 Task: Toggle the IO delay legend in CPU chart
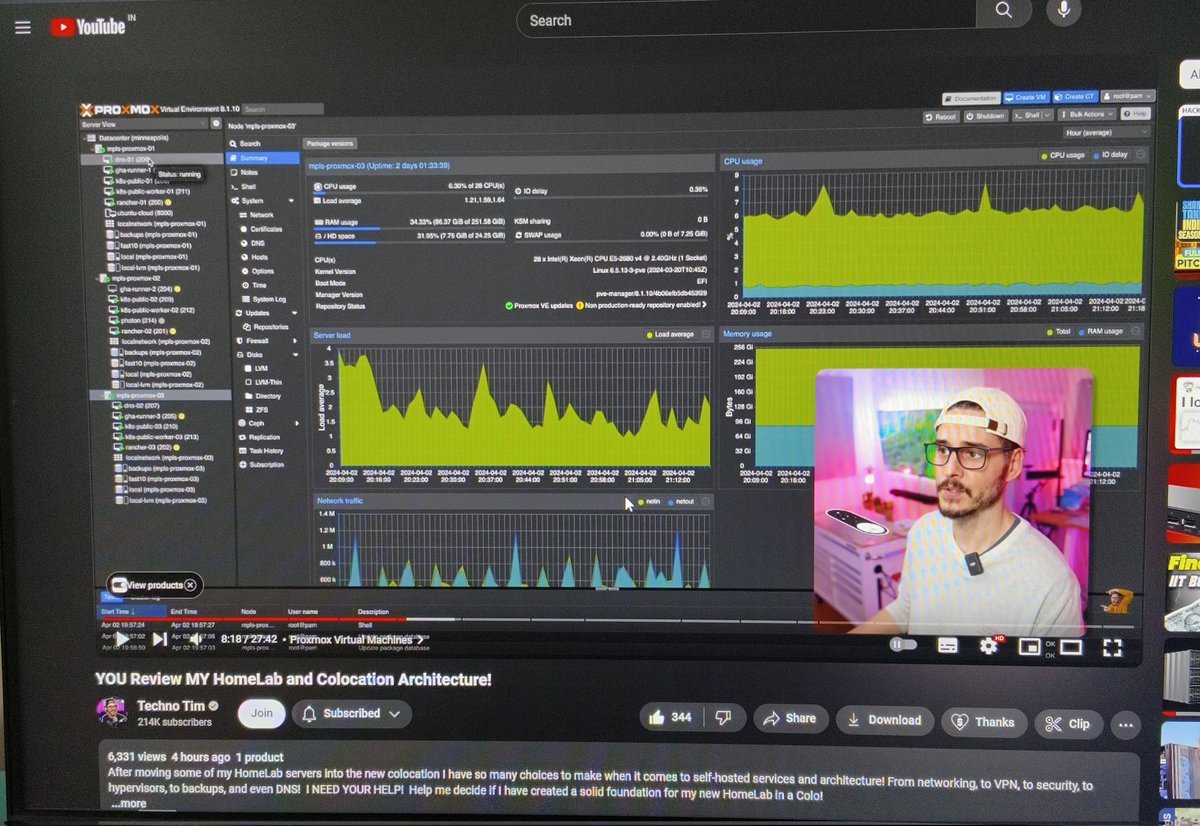click(1109, 155)
